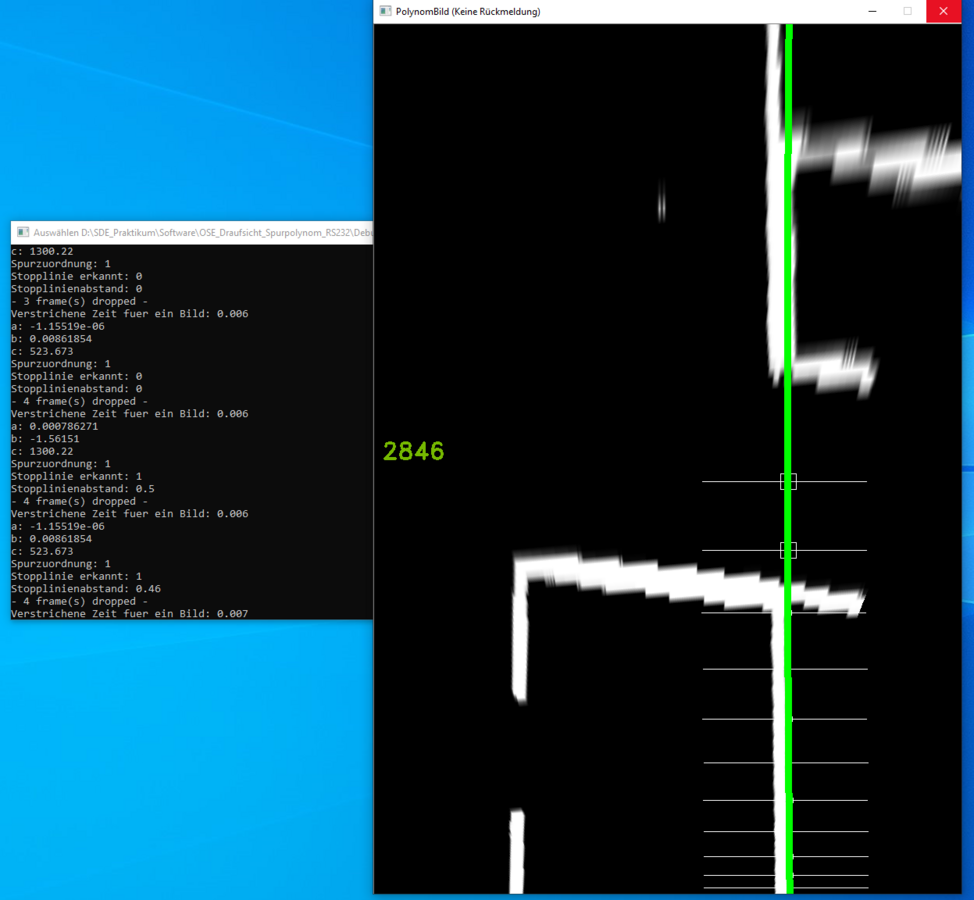
Task: Click the maximize button of PolynomBild
Action: point(908,11)
